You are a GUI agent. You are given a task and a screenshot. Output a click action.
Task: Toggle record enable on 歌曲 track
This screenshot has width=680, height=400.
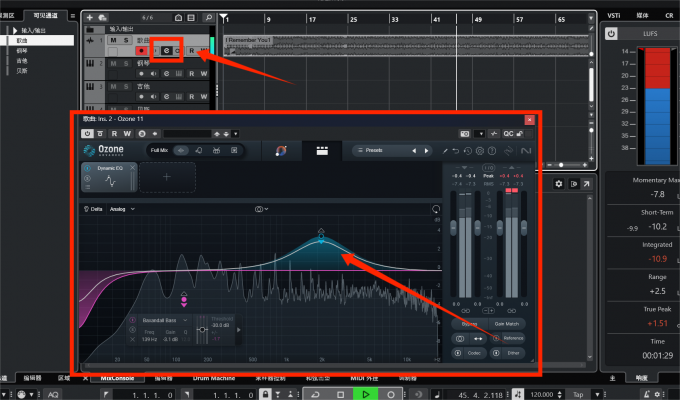141,51
